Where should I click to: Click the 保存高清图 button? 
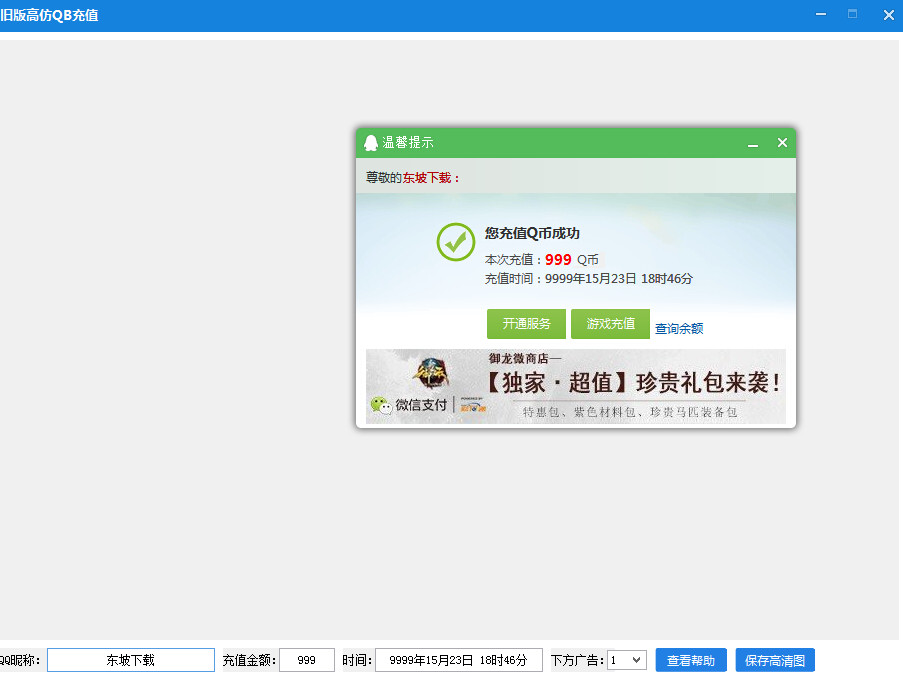pyautogui.click(x=775, y=660)
